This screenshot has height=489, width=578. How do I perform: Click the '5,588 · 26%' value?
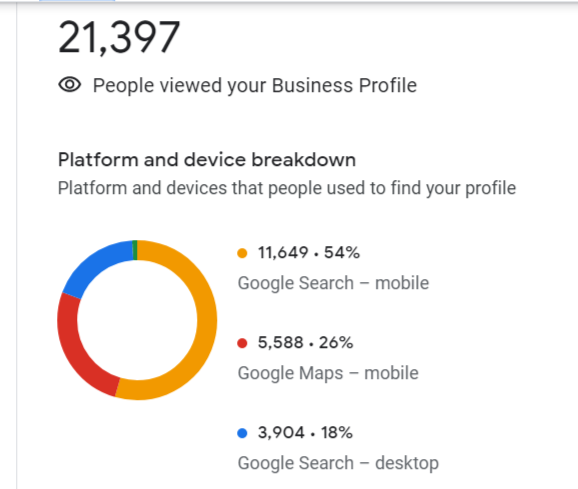[305, 343]
